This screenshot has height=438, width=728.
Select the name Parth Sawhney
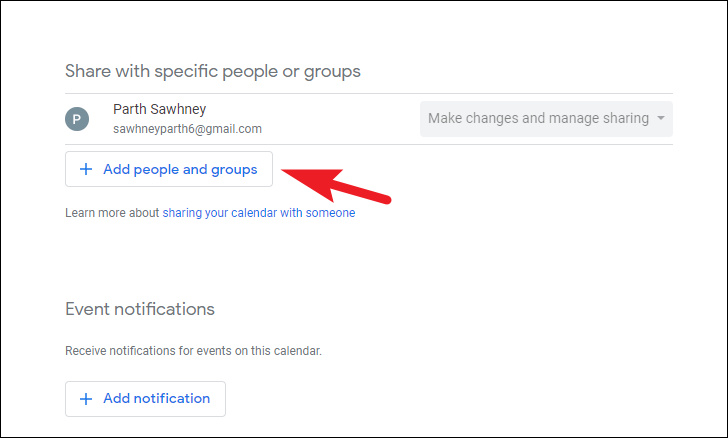[x=160, y=109]
